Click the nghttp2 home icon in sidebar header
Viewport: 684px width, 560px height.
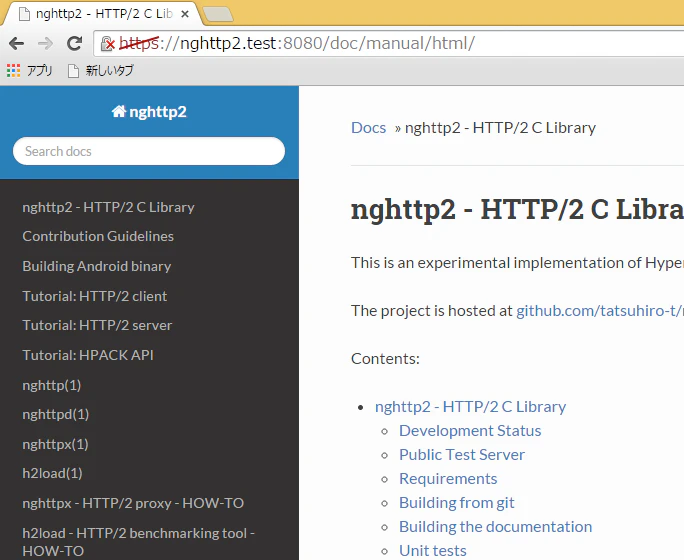click(119, 112)
